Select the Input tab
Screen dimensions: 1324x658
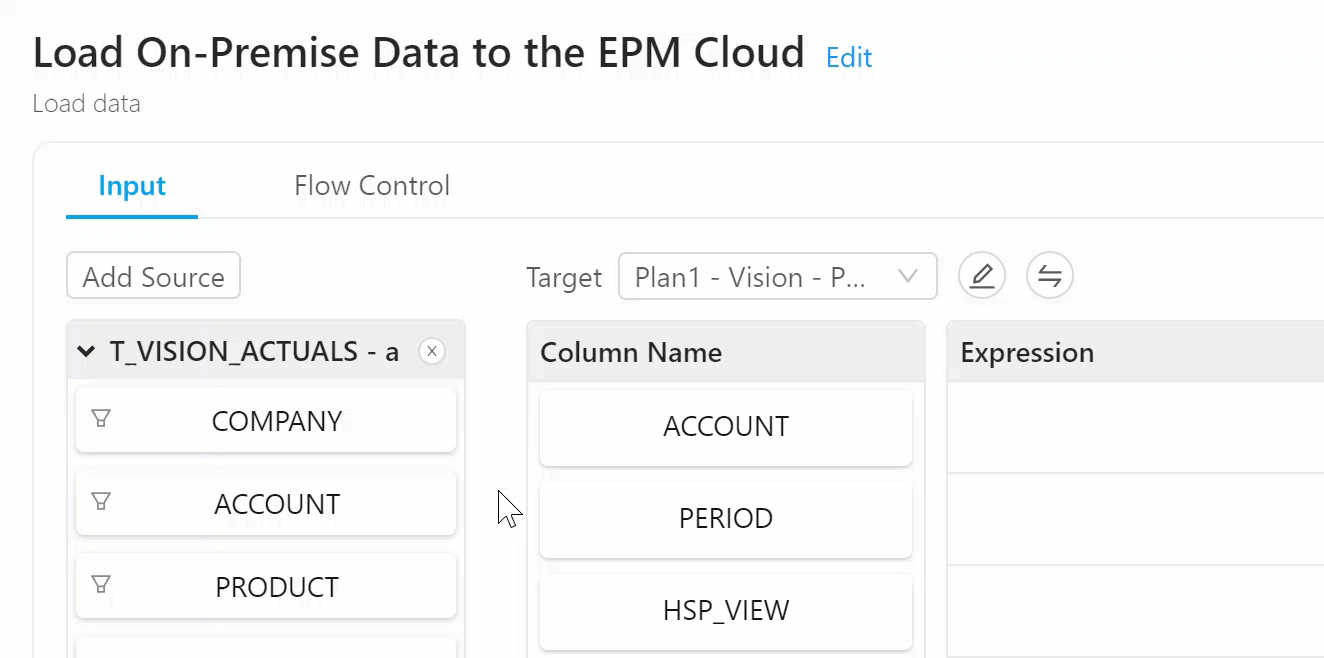[131, 185]
